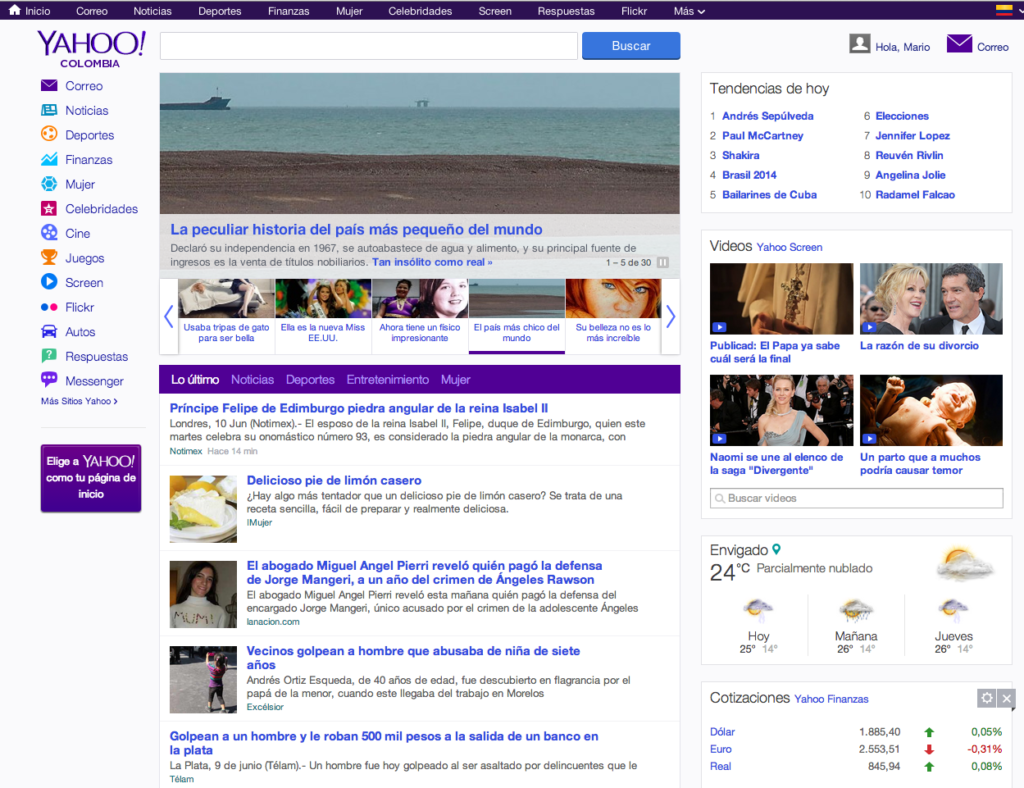
Task: Click the Inicio home icon
Action: pos(14,10)
